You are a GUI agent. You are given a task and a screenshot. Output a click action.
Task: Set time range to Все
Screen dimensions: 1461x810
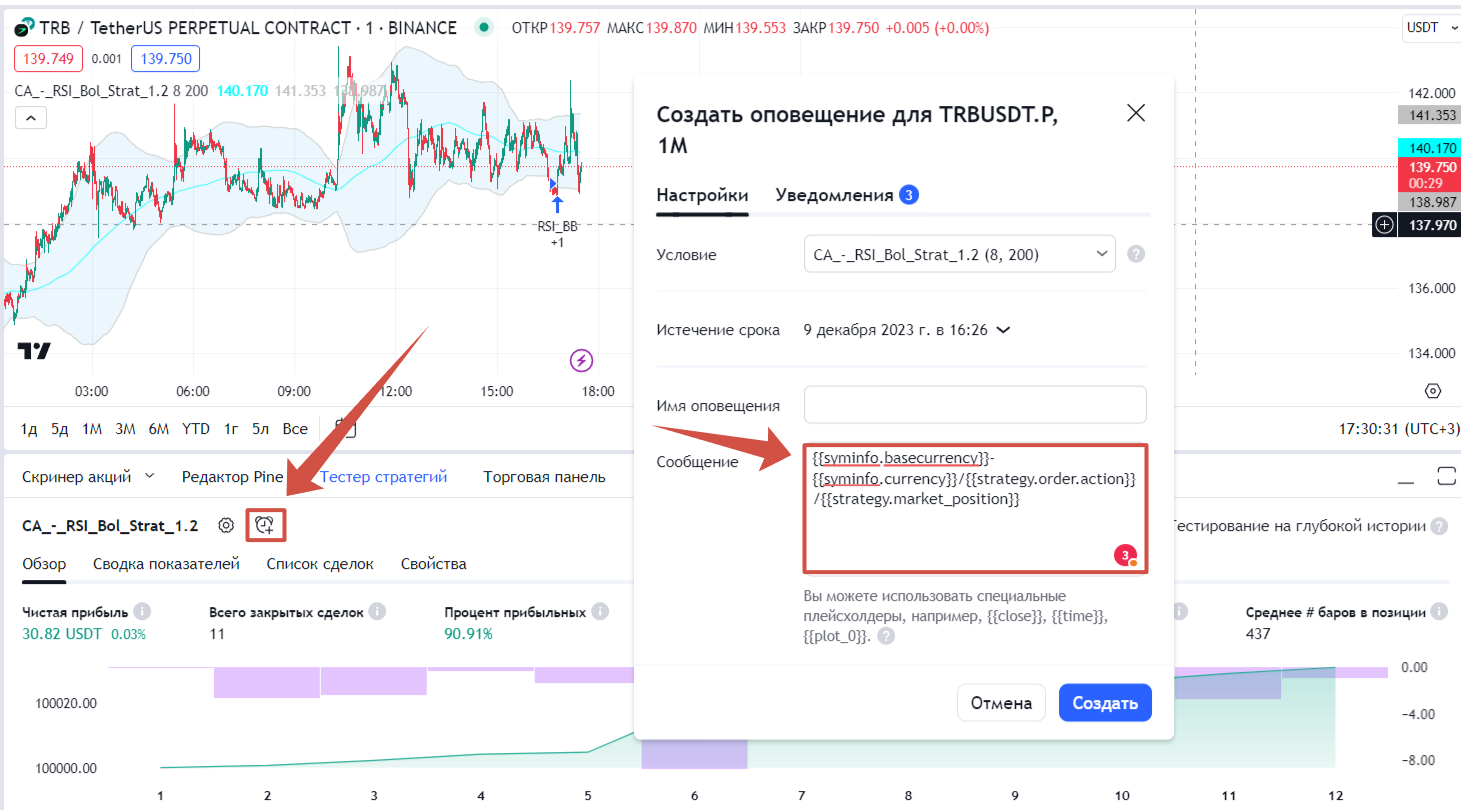point(295,428)
